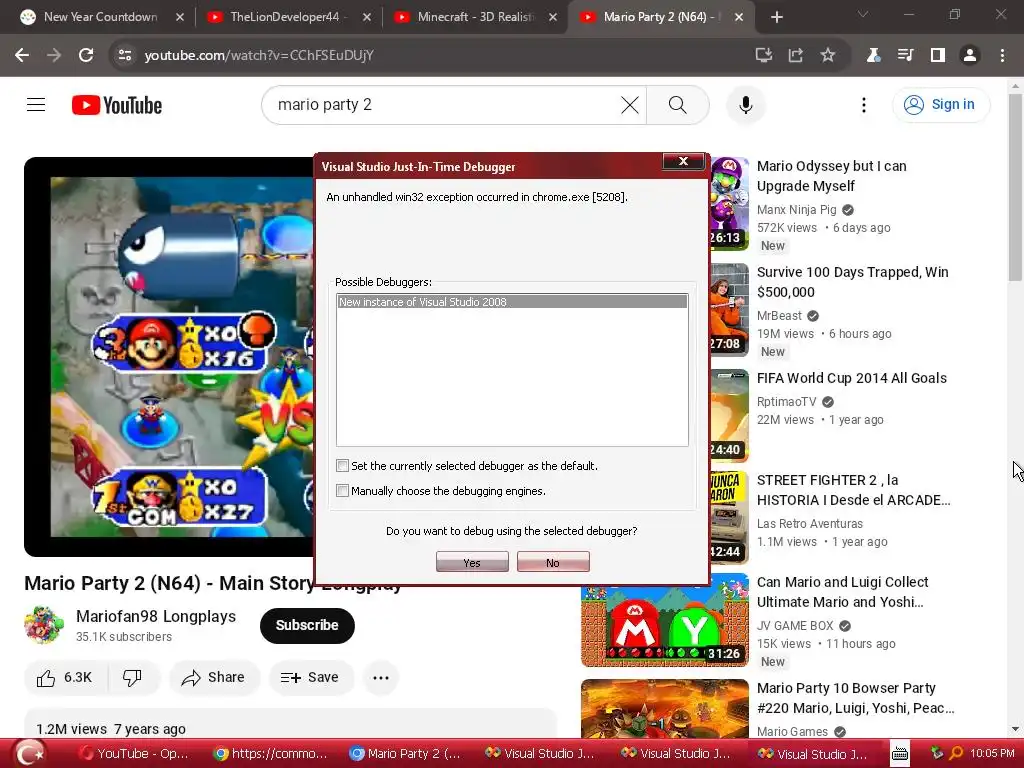Switch to https://commo... Chrome taskbar item
This screenshot has height=768, width=1024.
pos(270,754)
